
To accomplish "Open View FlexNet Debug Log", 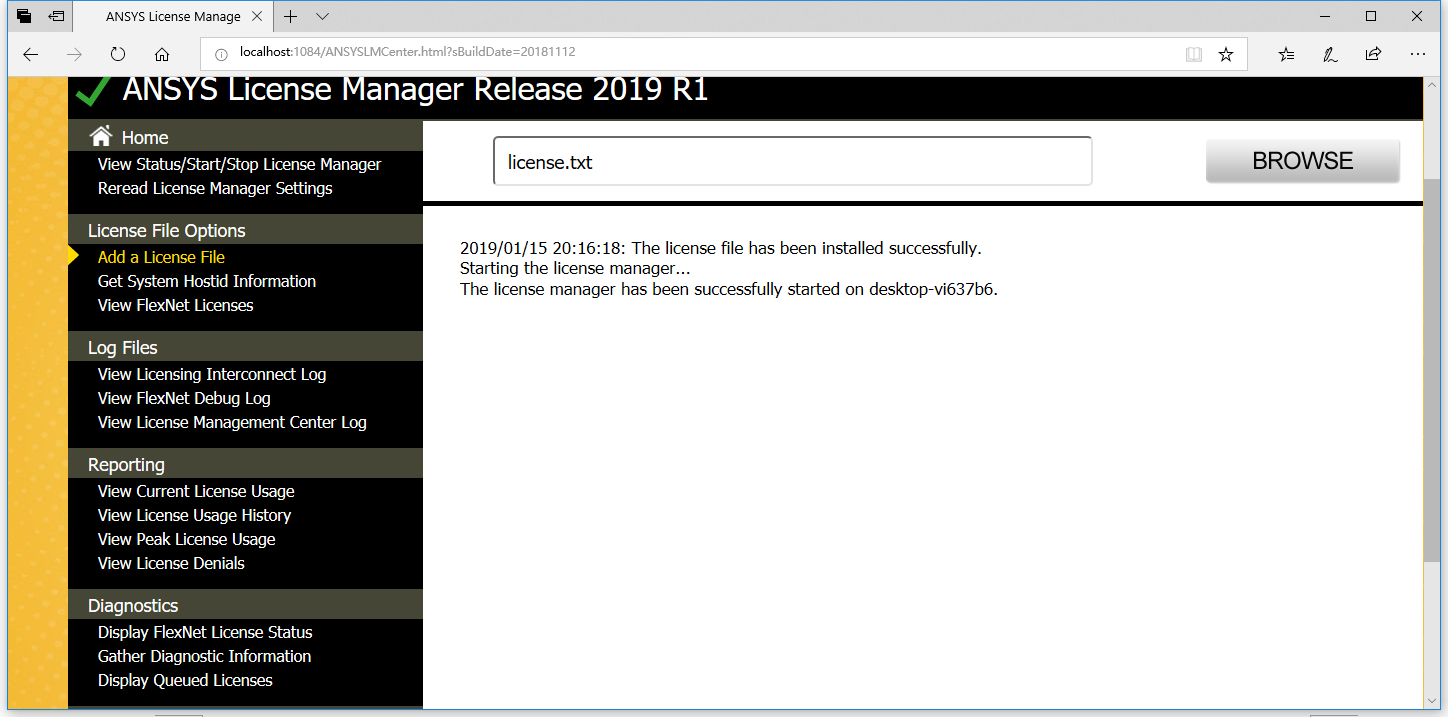I will coord(184,398).
